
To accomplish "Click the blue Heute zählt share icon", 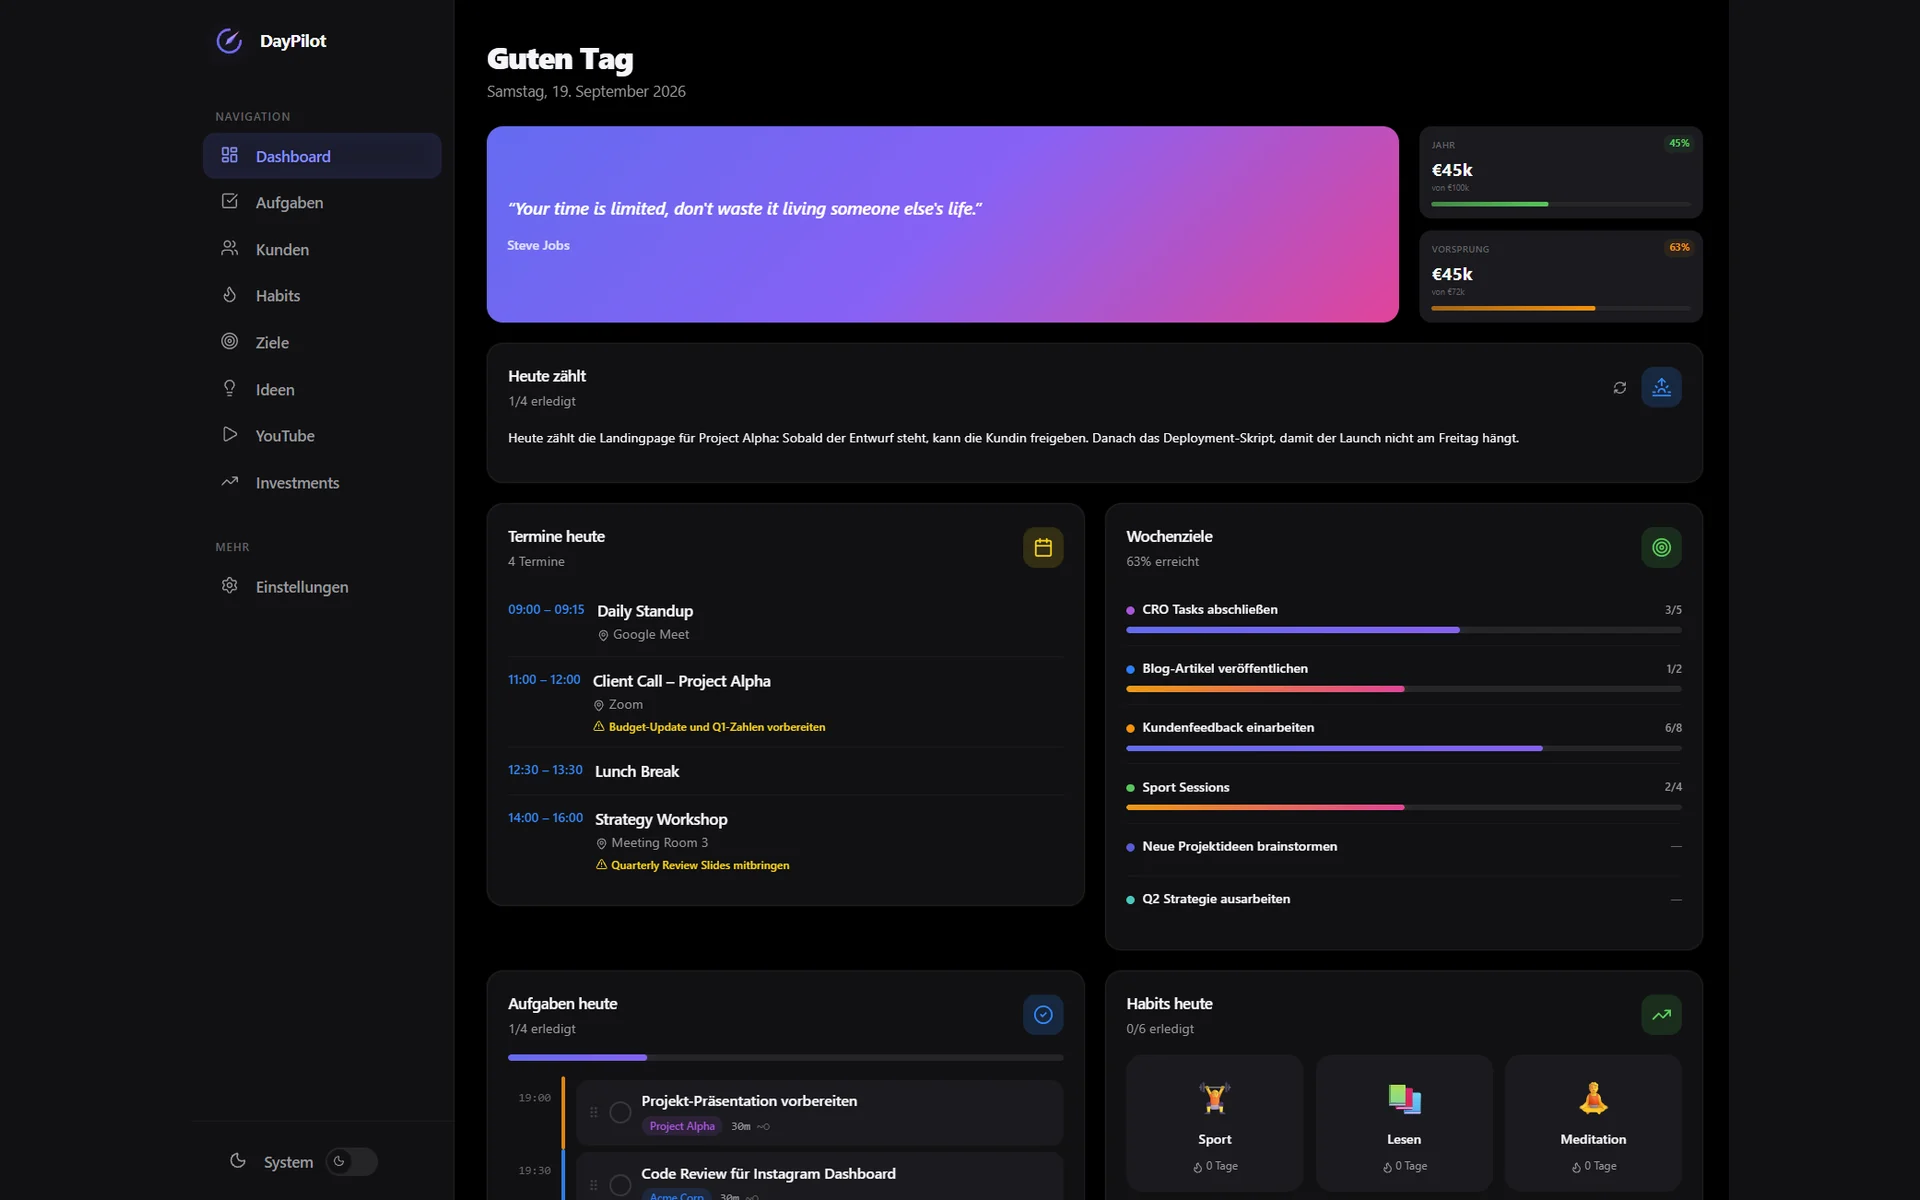I will pyautogui.click(x=1661, y=388).
